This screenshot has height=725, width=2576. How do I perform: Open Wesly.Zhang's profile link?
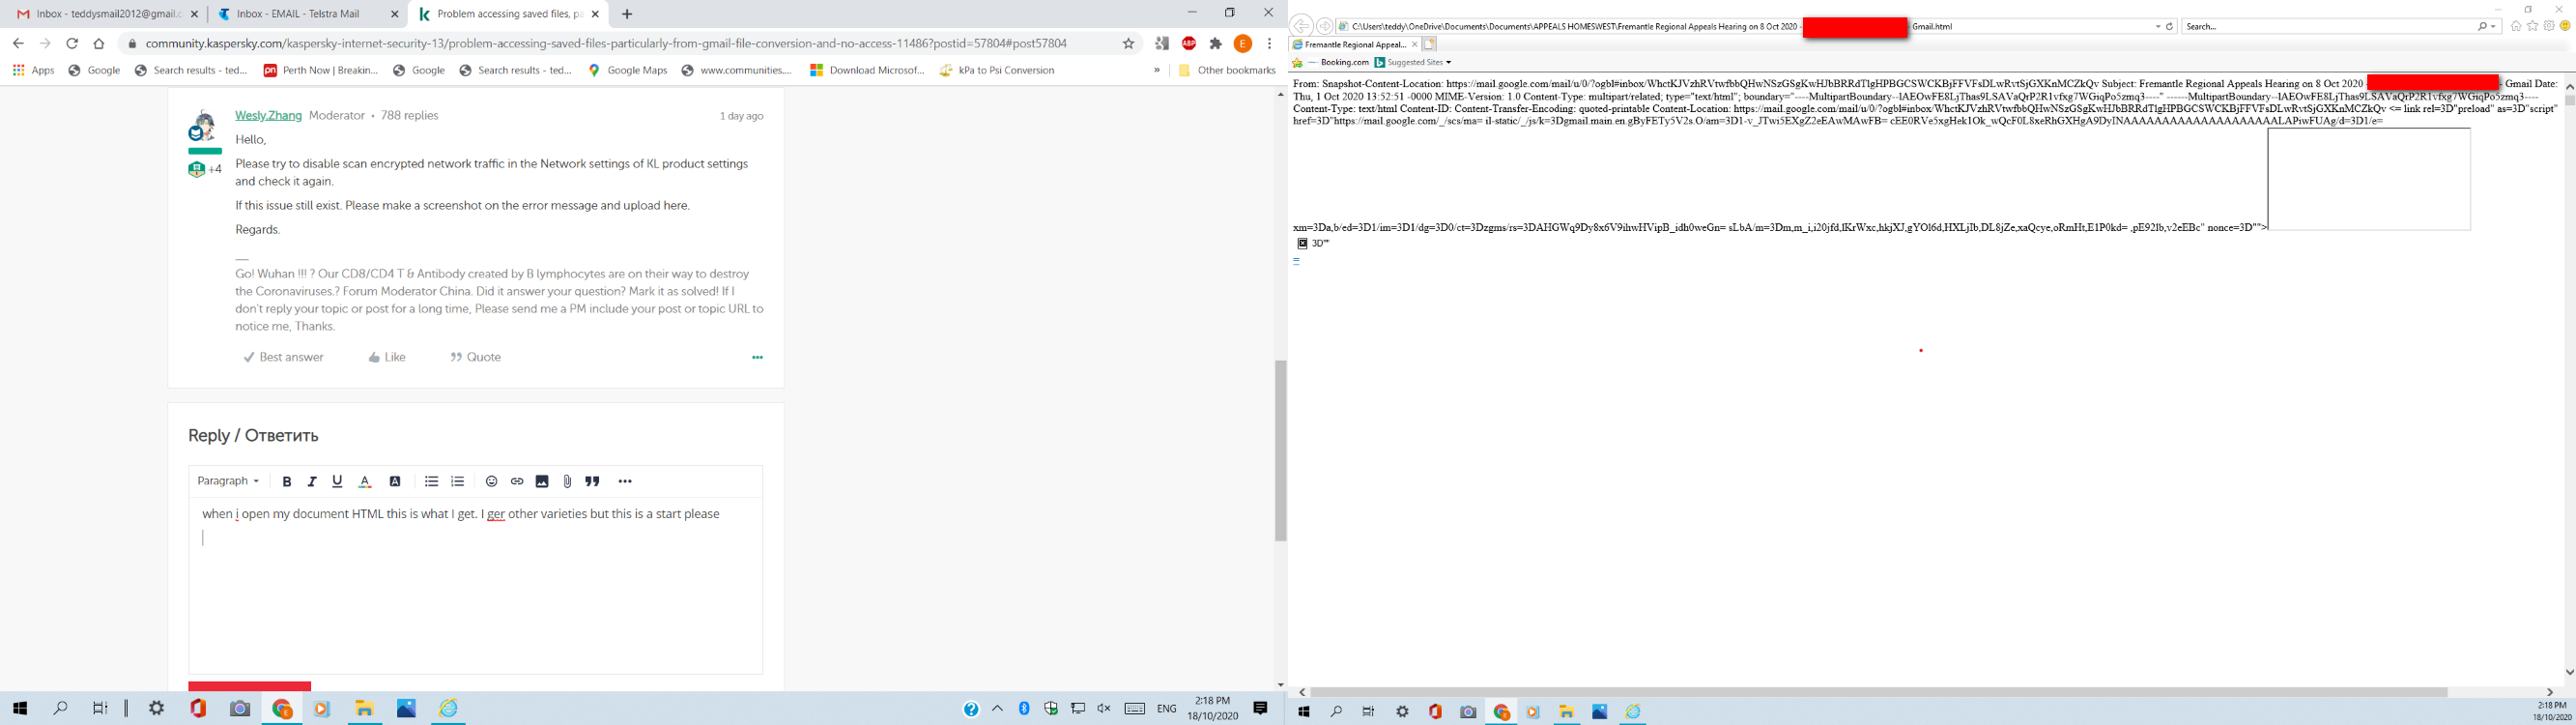click(x=268, y=115)
